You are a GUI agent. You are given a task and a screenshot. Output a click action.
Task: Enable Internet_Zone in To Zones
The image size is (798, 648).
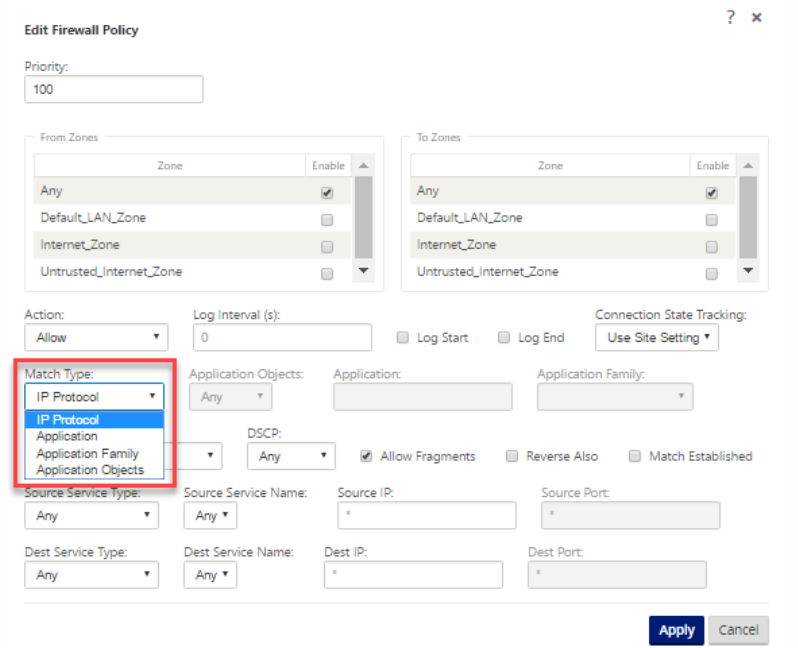(711, 246)
